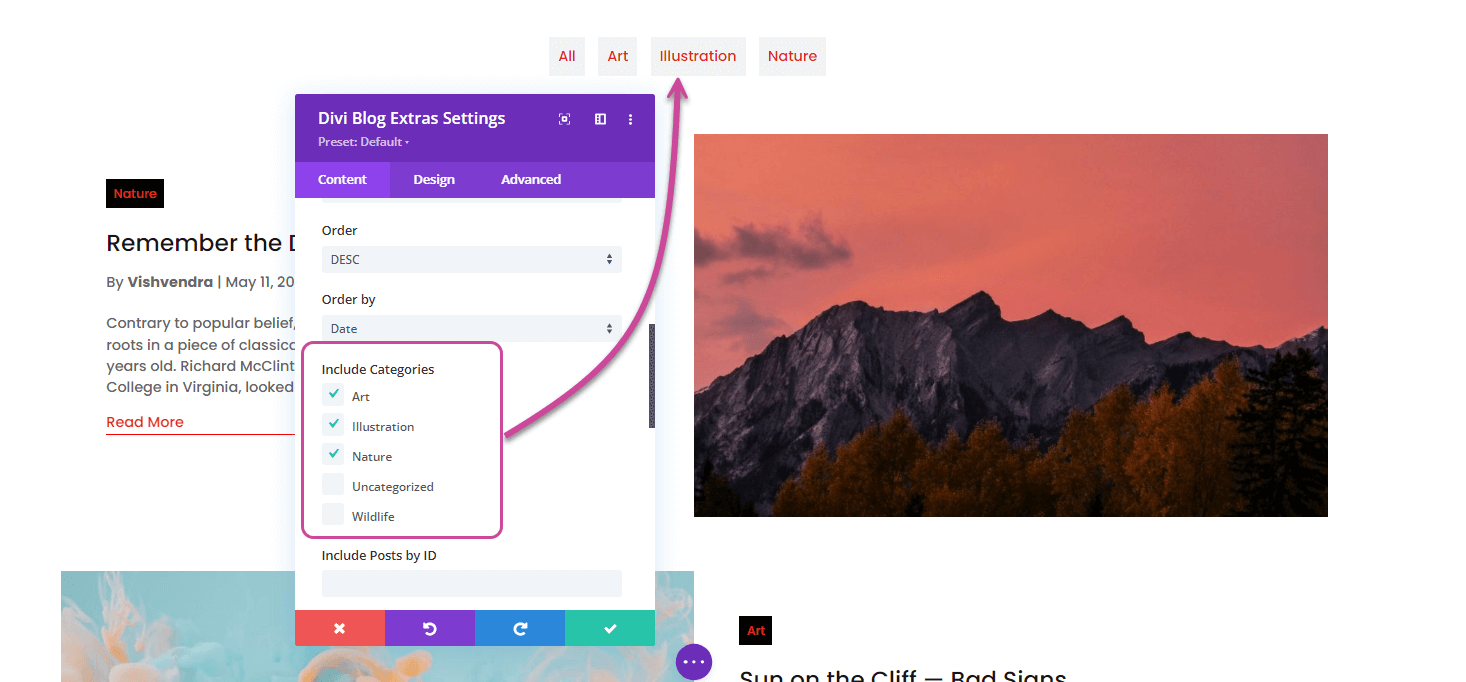Filter posts by Illustration category
The height and width of the screenshot is (682, 1466).
coord(698,56)
